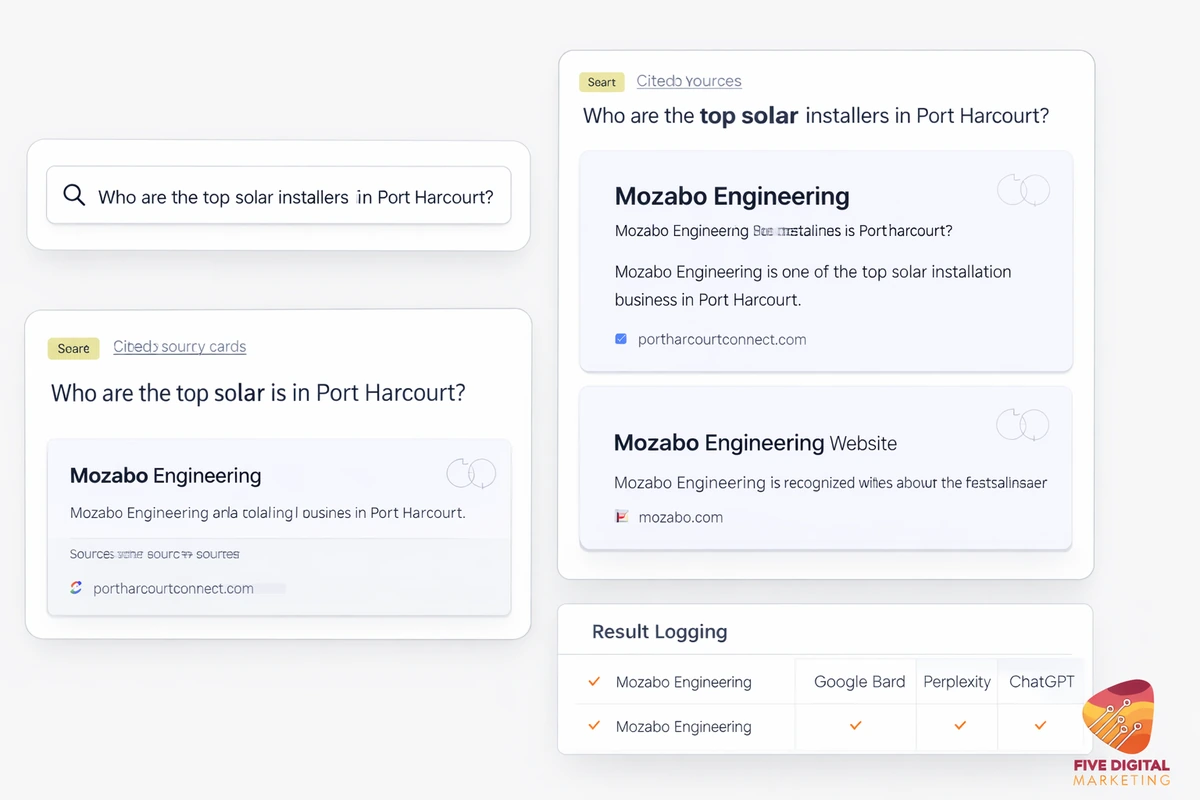The width and height of the screenshot is (1200, 800).
Task: Click the interlocking rings icon on top Mozabo Engineering card
Action: [1022, 189]
